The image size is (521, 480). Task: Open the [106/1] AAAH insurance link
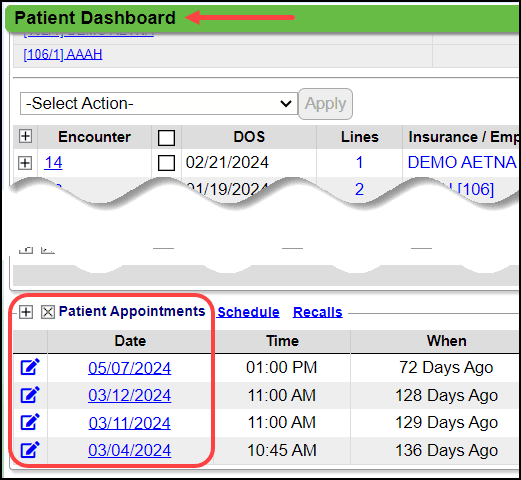63,54
